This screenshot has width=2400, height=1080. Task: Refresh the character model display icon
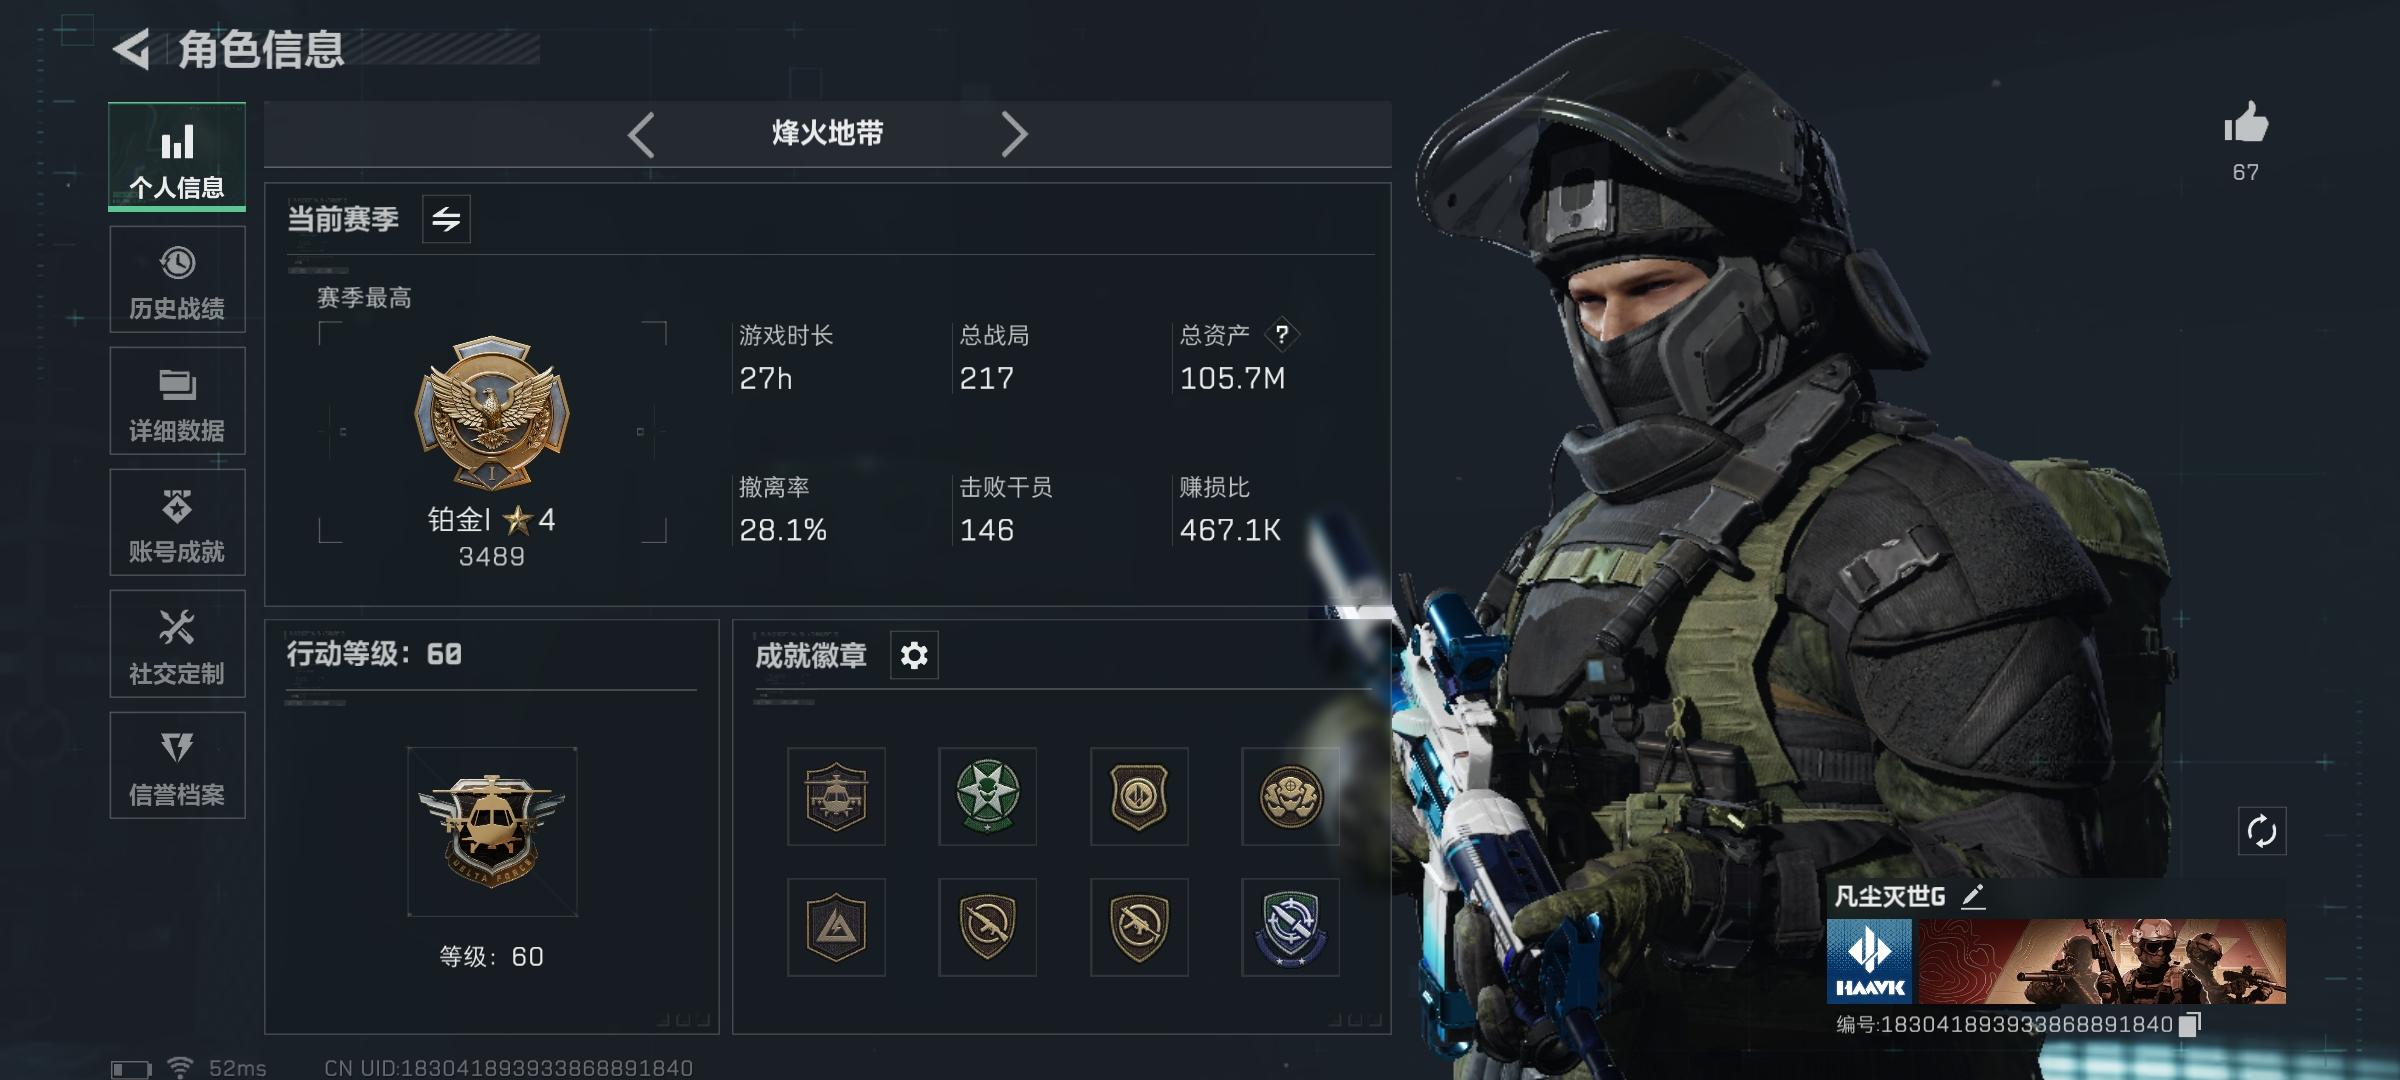pyautogui.click(x=2261, y=831)
